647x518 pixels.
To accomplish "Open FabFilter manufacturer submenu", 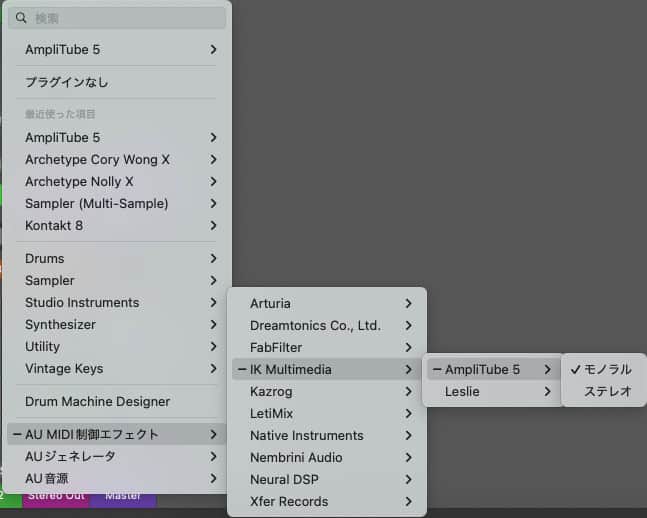I will (327, 348).
